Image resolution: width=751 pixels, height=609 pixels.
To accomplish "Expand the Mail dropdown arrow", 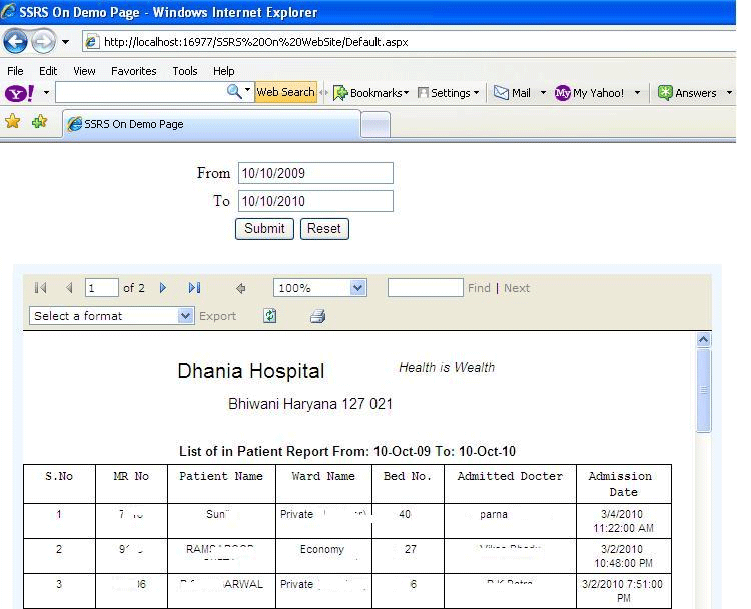I will tap(543, 92).
